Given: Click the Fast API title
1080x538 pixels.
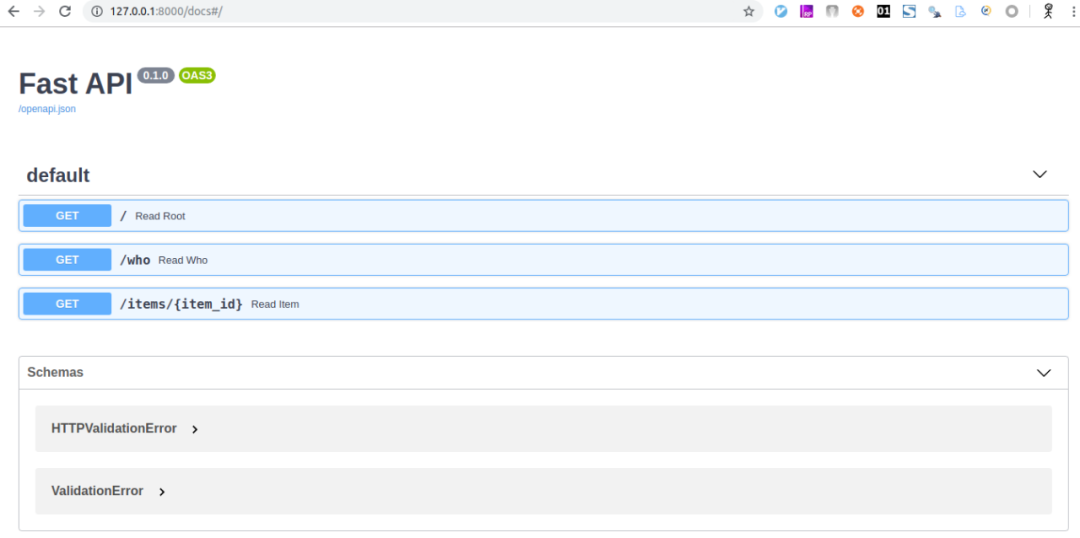Looking at the screenshot, I should 75,84.
